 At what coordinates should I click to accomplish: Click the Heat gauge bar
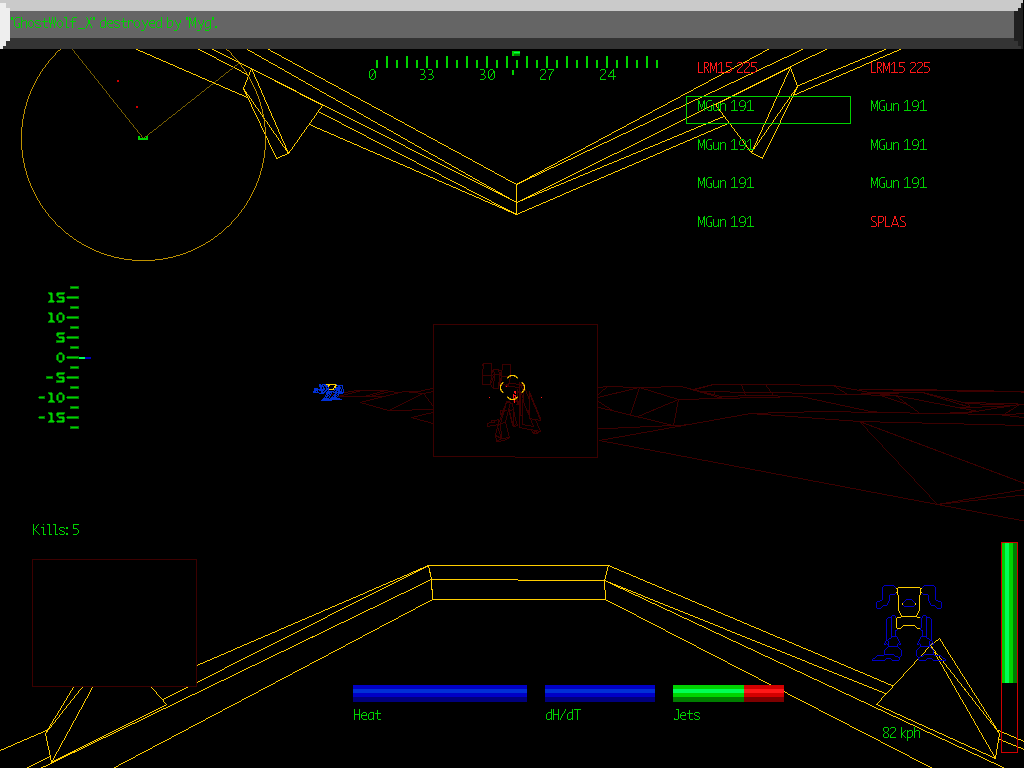440,693
